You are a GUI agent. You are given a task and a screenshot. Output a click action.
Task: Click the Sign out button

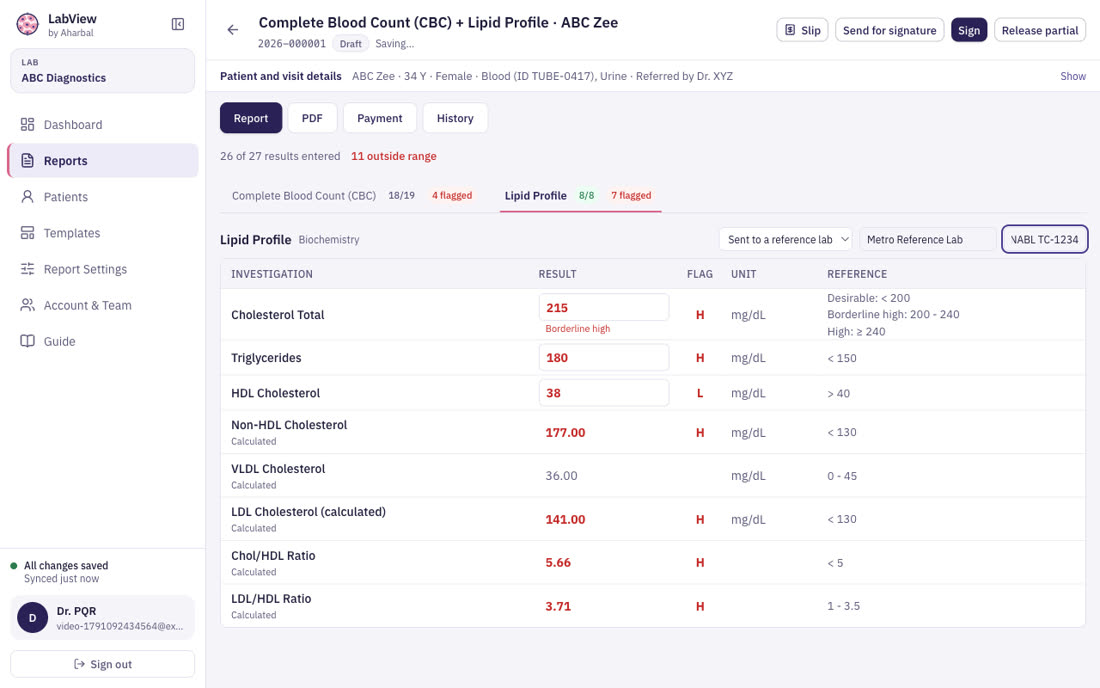[102, 664]
